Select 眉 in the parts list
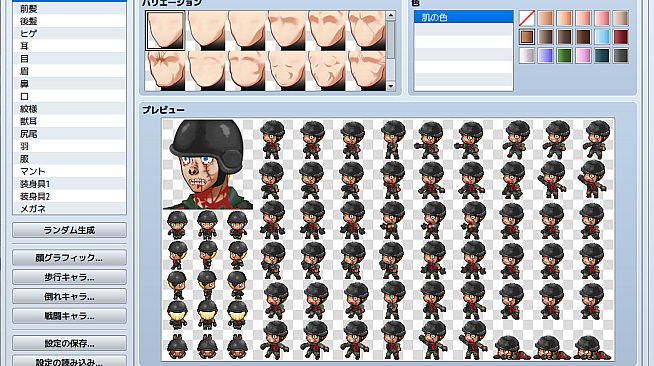The image size is (654, 366). pos(69,71)
